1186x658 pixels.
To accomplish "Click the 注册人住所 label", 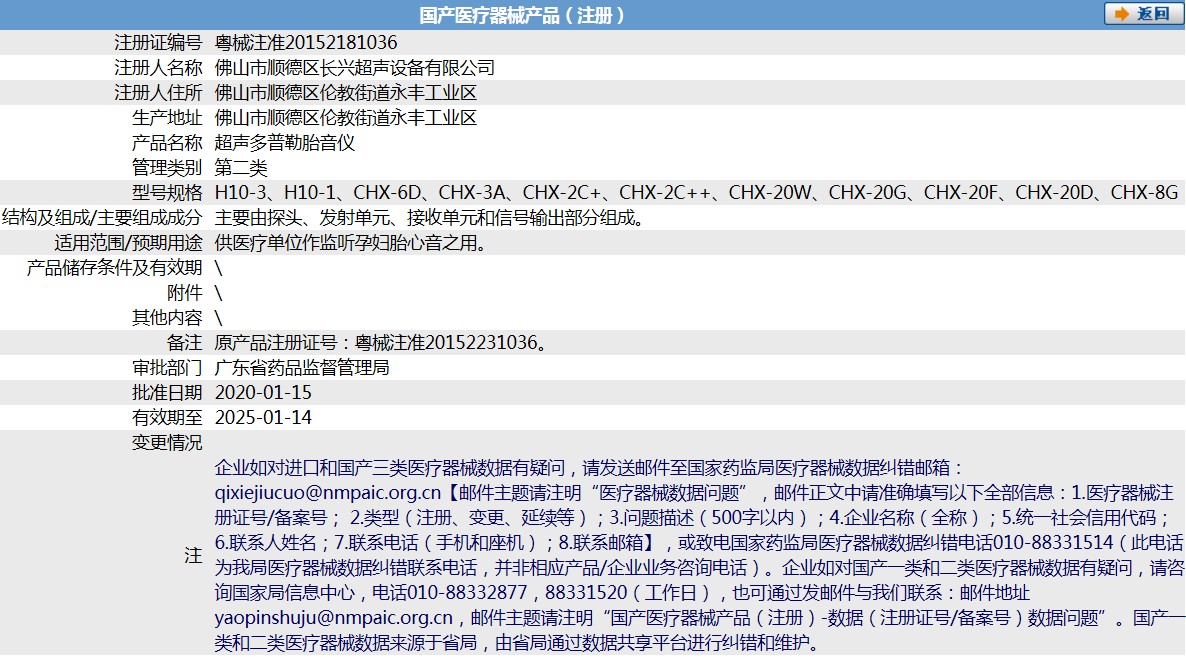I will click(158, 92).
